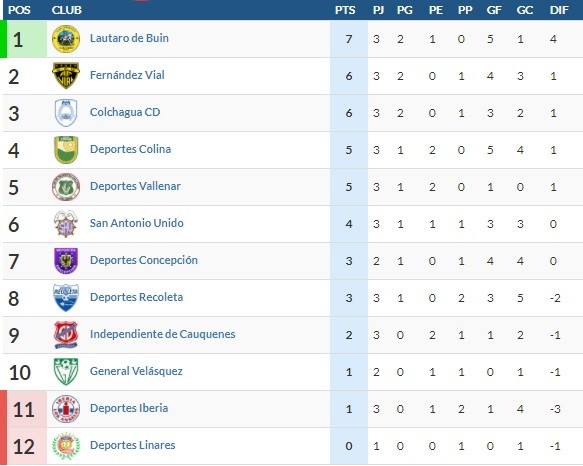Image resolution: width=583 pixels, height=466 pixels.
Task: Click the Deportes Vallenar round badge
Action: pos(66,187)
